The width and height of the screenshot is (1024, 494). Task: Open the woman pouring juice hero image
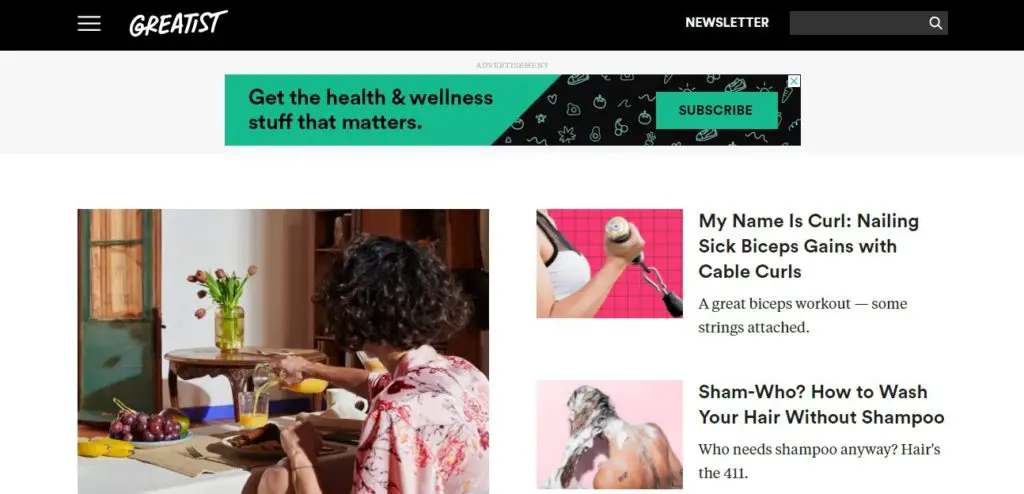283,352
